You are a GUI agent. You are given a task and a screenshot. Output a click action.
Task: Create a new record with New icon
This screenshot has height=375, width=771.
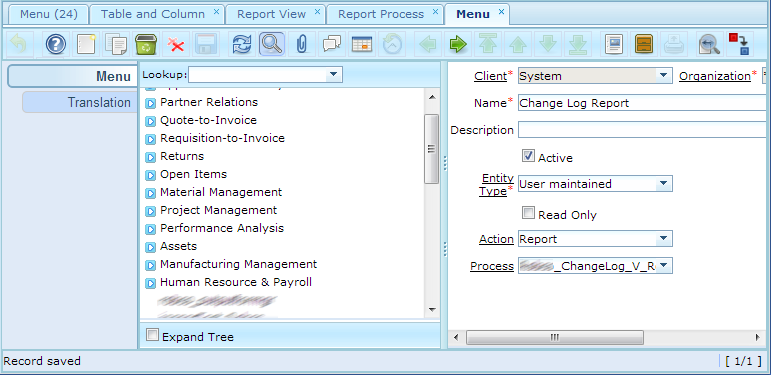point(87,45)
